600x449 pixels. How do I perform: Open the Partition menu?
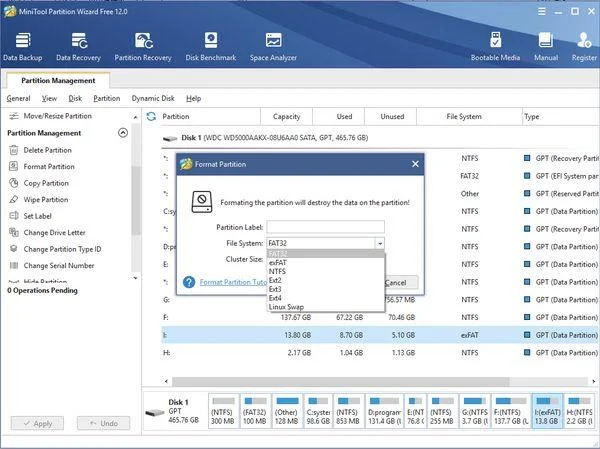[x=107, y=98]
